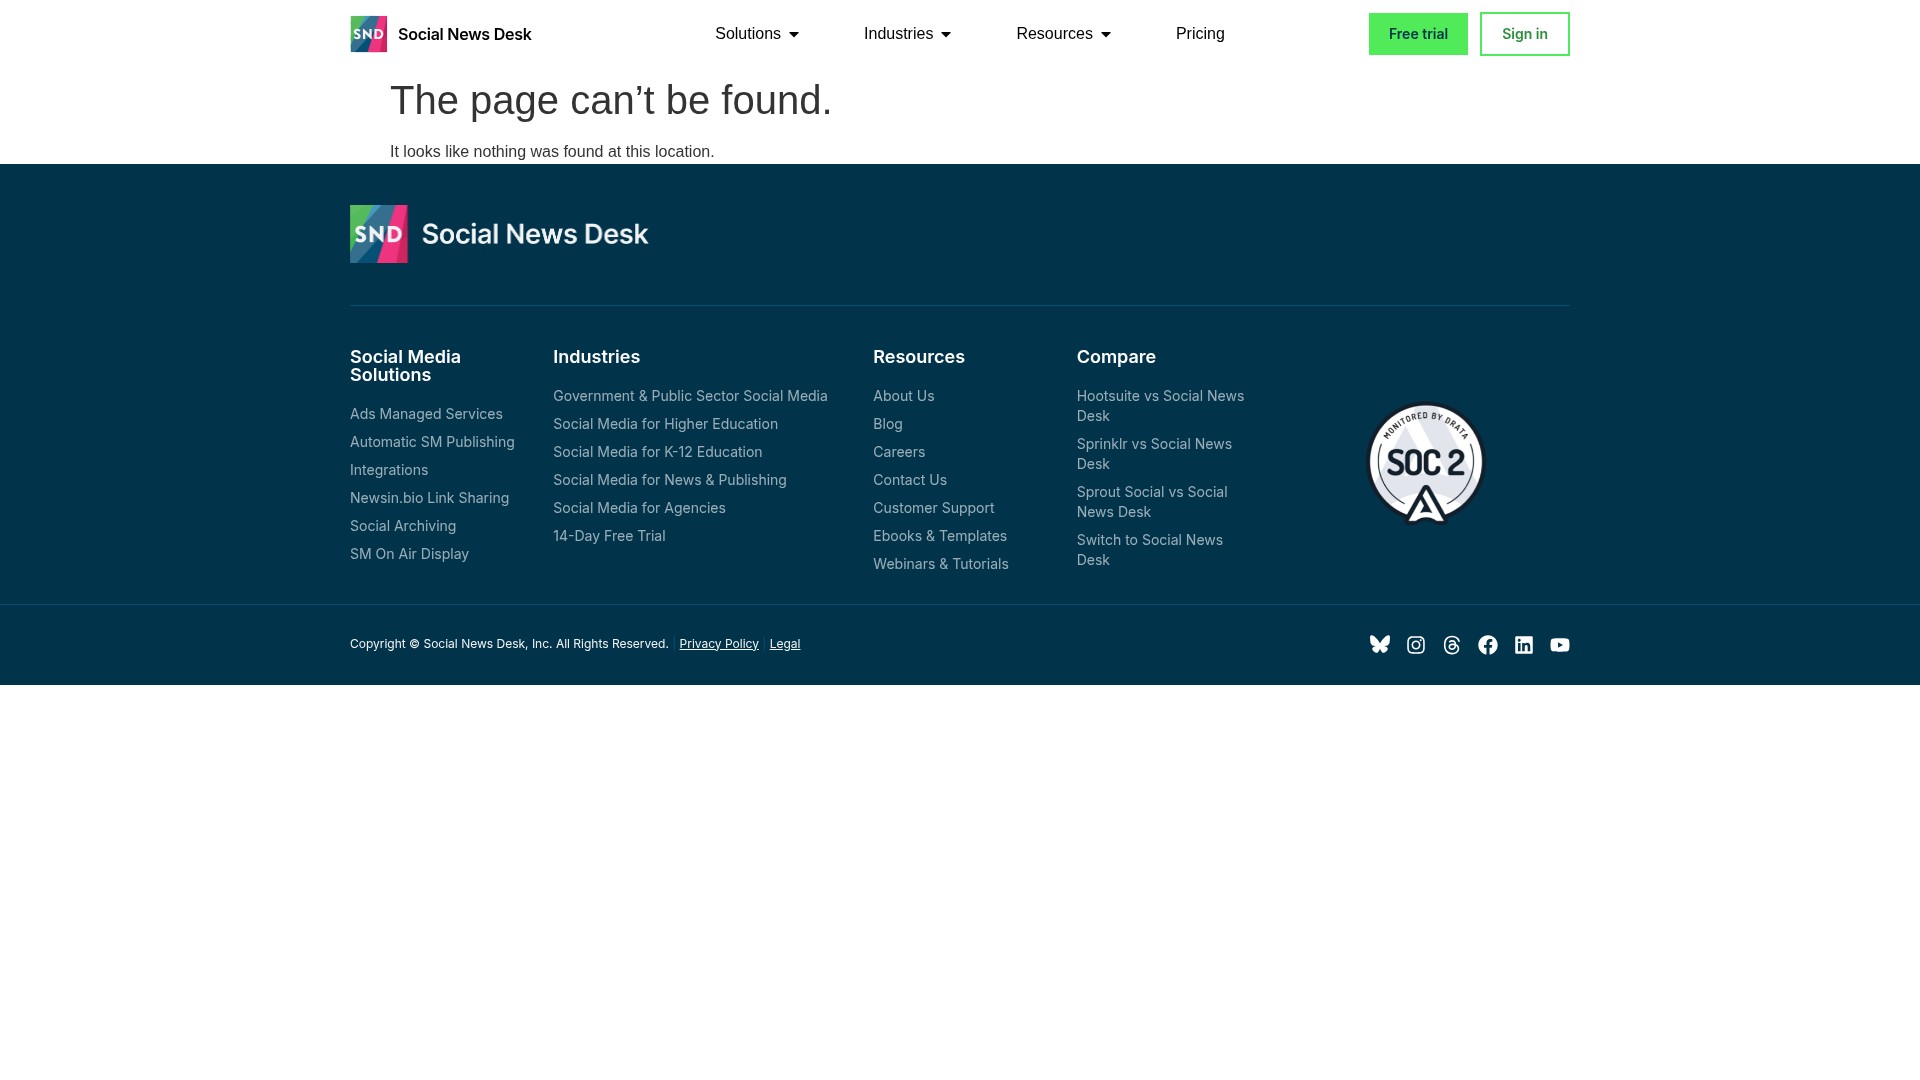Open the Facebook social icon

(1488, 645)
